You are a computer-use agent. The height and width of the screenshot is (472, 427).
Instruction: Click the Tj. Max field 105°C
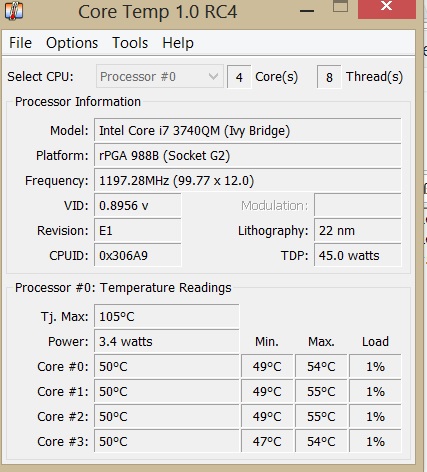167,316
